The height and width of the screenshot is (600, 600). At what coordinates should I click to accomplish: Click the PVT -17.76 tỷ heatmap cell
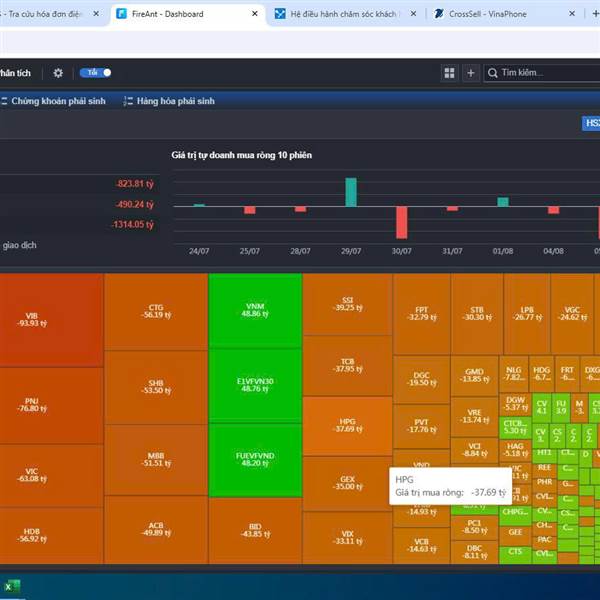(x=421, y=426)
